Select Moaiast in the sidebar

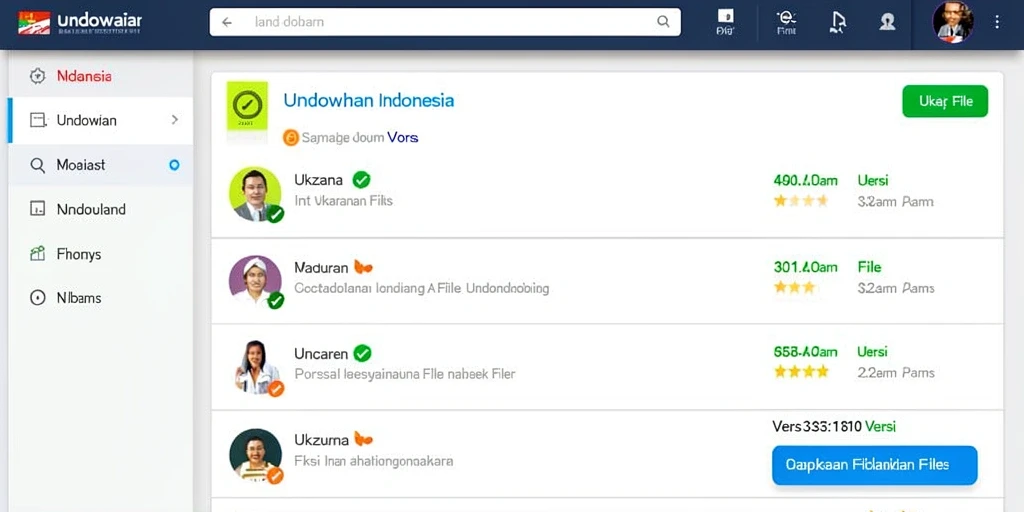click(x=101, y=165)
